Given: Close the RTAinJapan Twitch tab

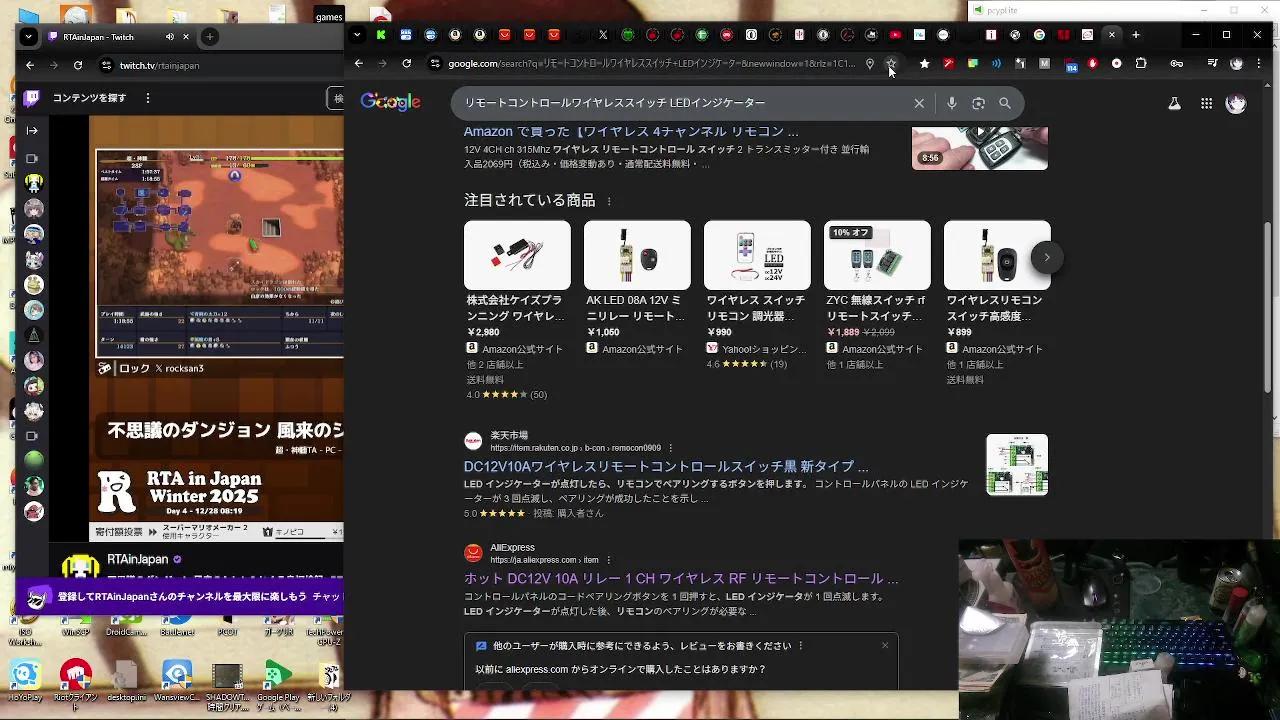Looking at the screenshot, I should (187, 37).
